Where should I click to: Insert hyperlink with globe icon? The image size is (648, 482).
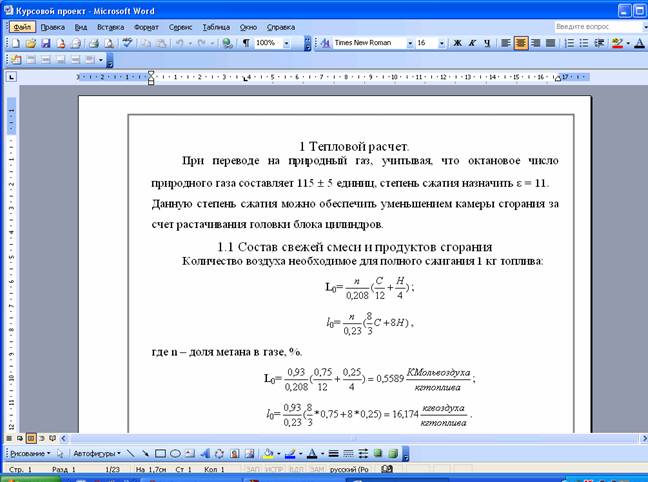coord(227,43)
